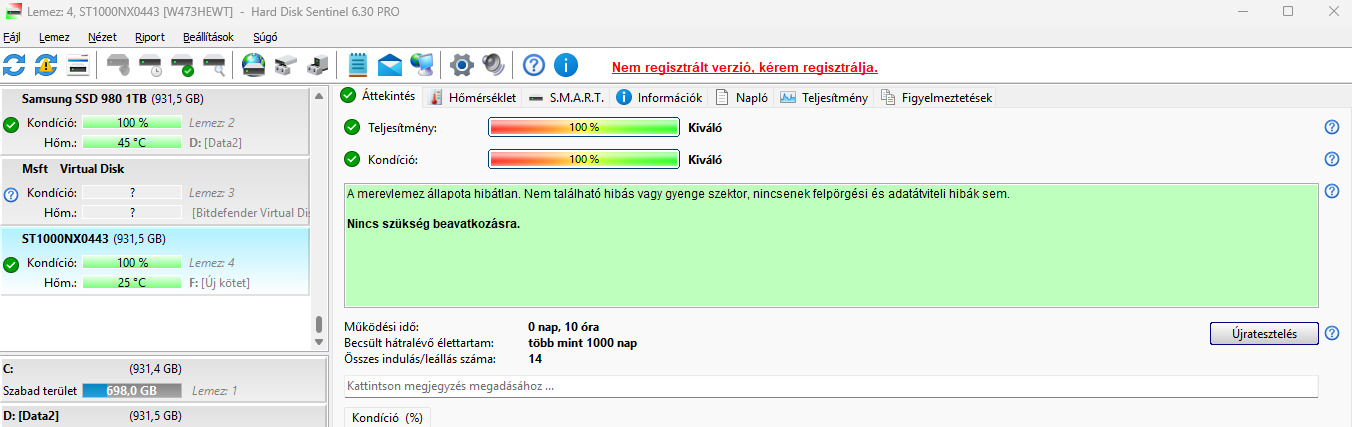This screenshot has height=427, width=1352.
Task: Click the disk with green checkmark icon
Action: coord(183,66)
